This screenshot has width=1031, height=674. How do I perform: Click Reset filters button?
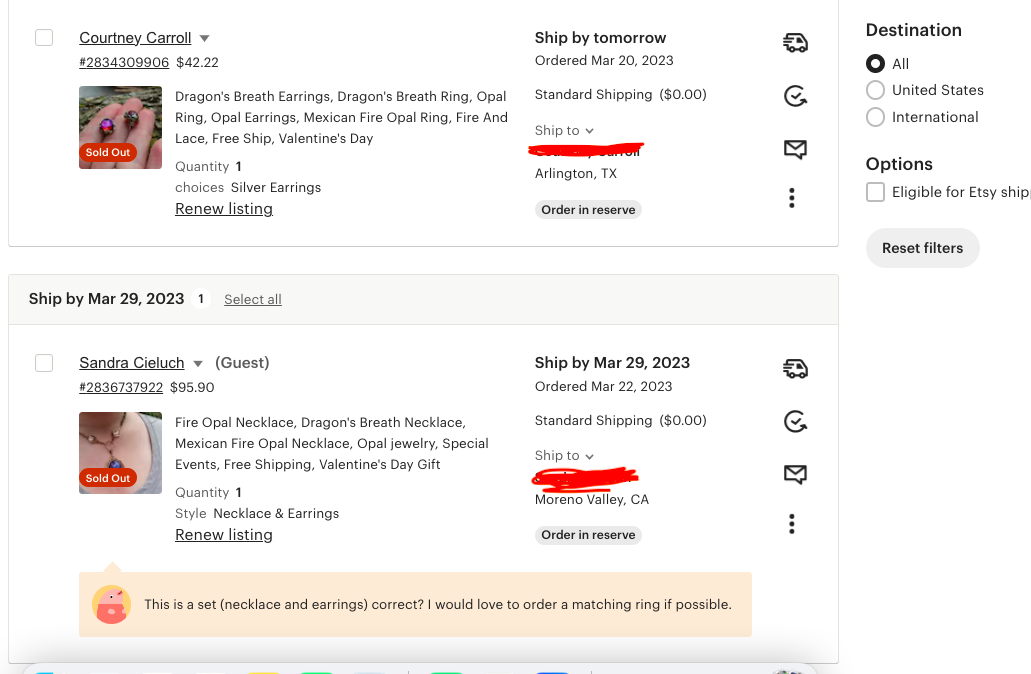tap(923, 248)
